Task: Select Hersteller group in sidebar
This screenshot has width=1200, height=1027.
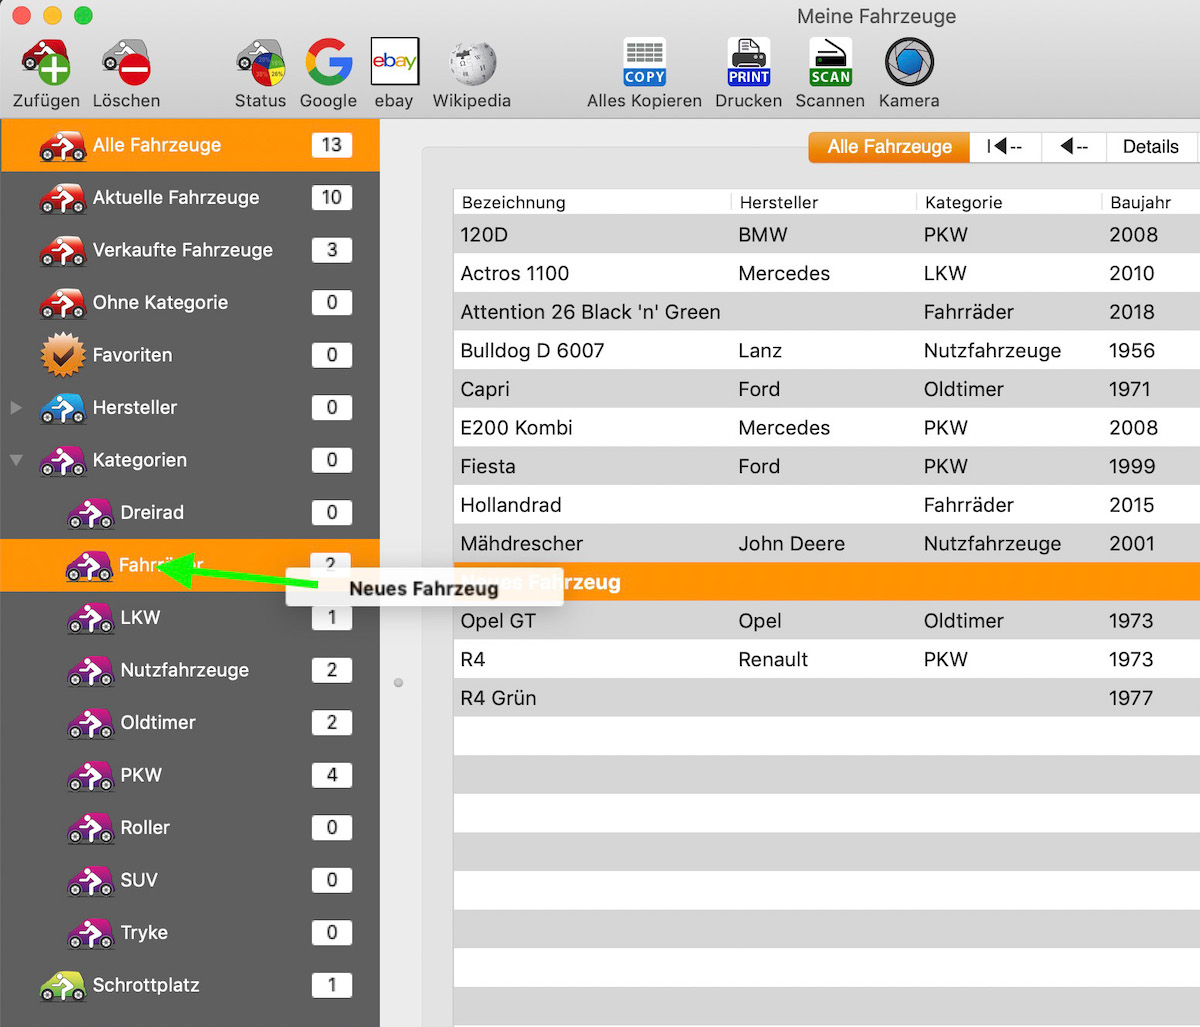Action: (190, 407)
